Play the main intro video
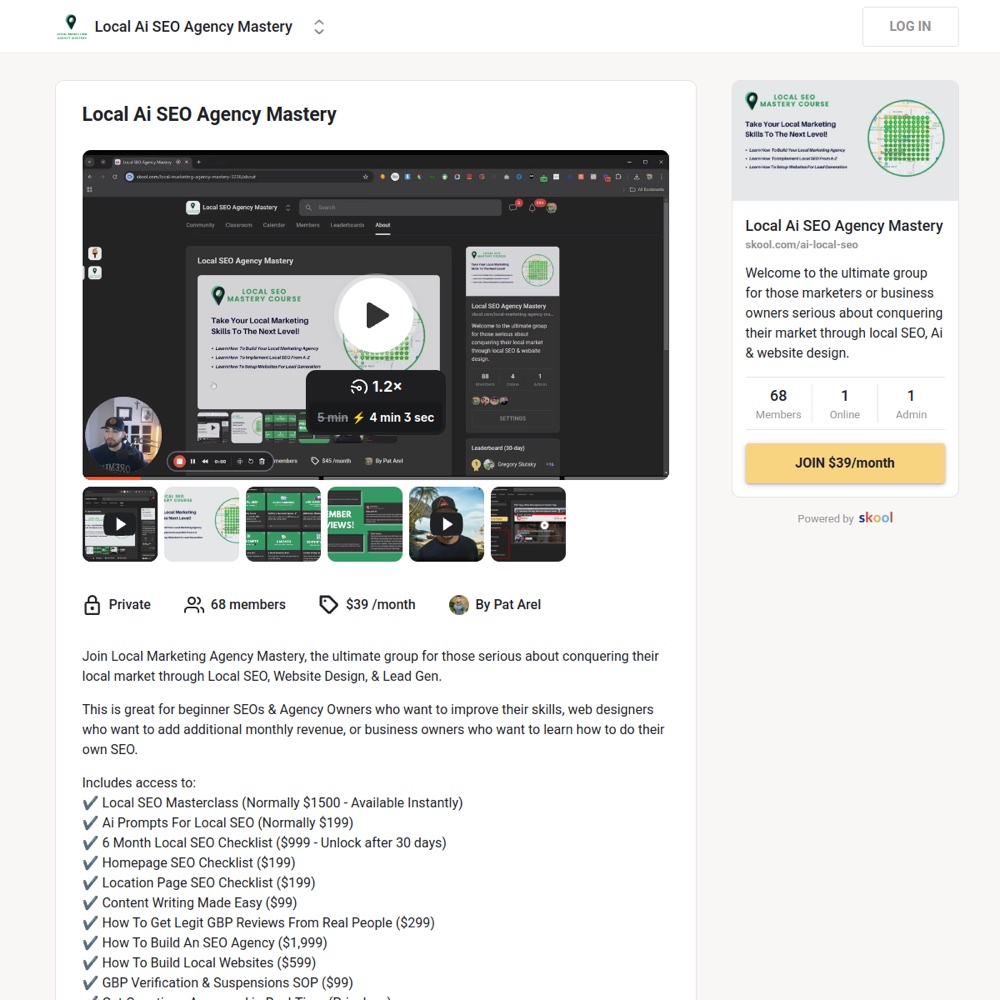 coord(376,315)
